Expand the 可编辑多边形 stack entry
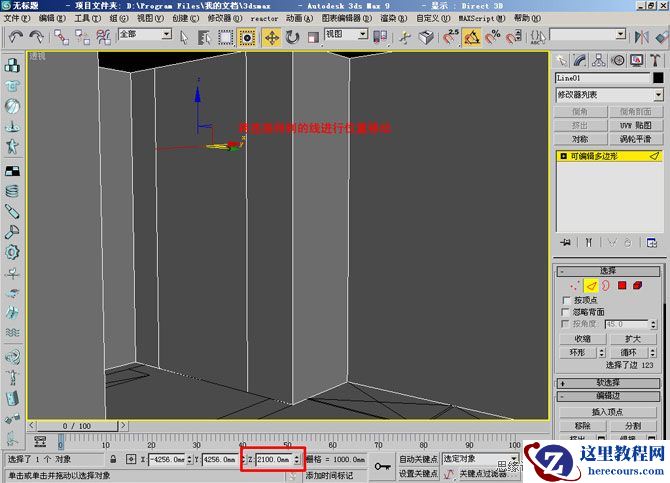The width and height of the screenshot is (670, 483). coord(563,156)
